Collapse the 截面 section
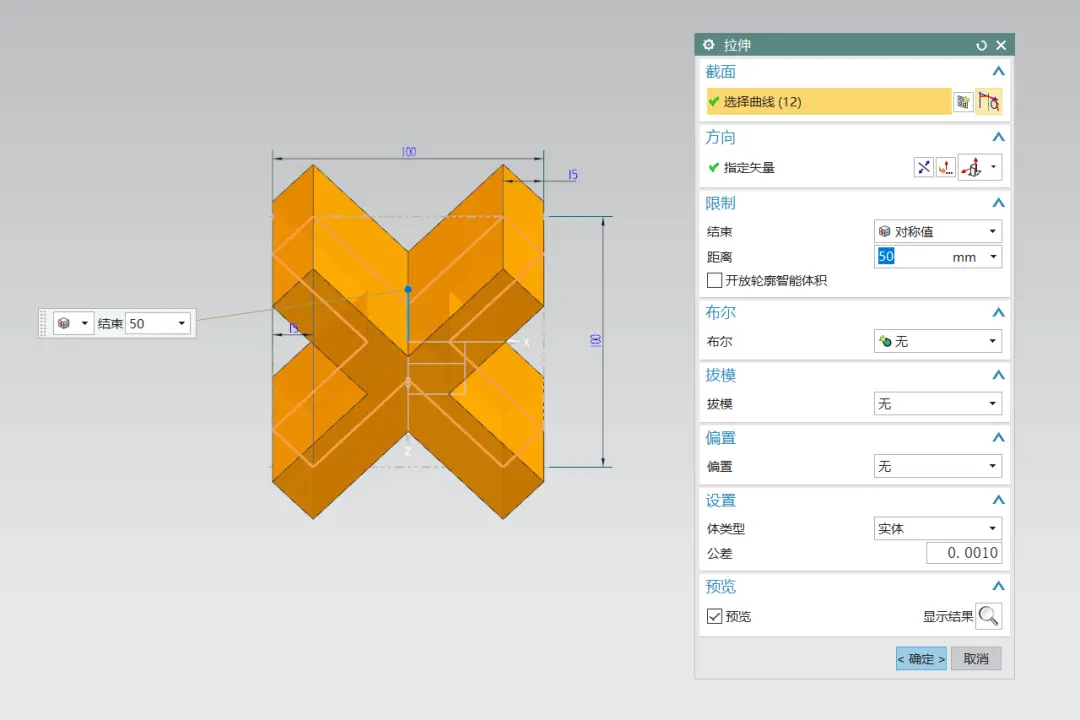1080x720 pixels. click(x=998, y=72)
